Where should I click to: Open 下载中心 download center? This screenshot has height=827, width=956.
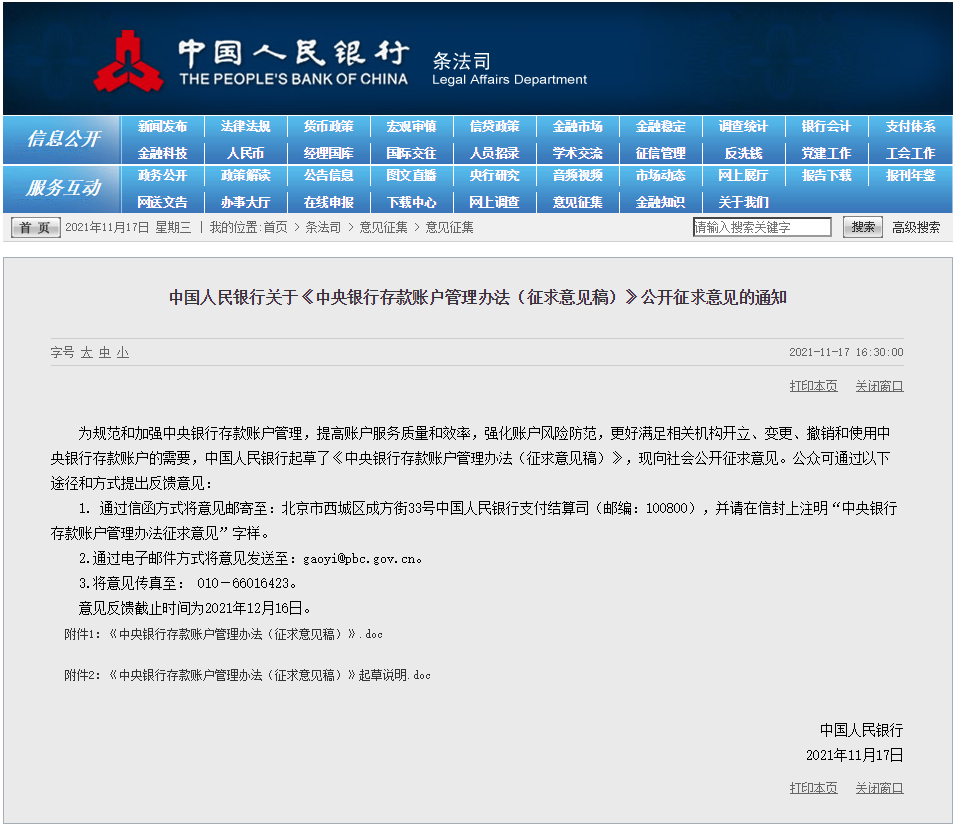pyautogui.click(x=411, y=202)
